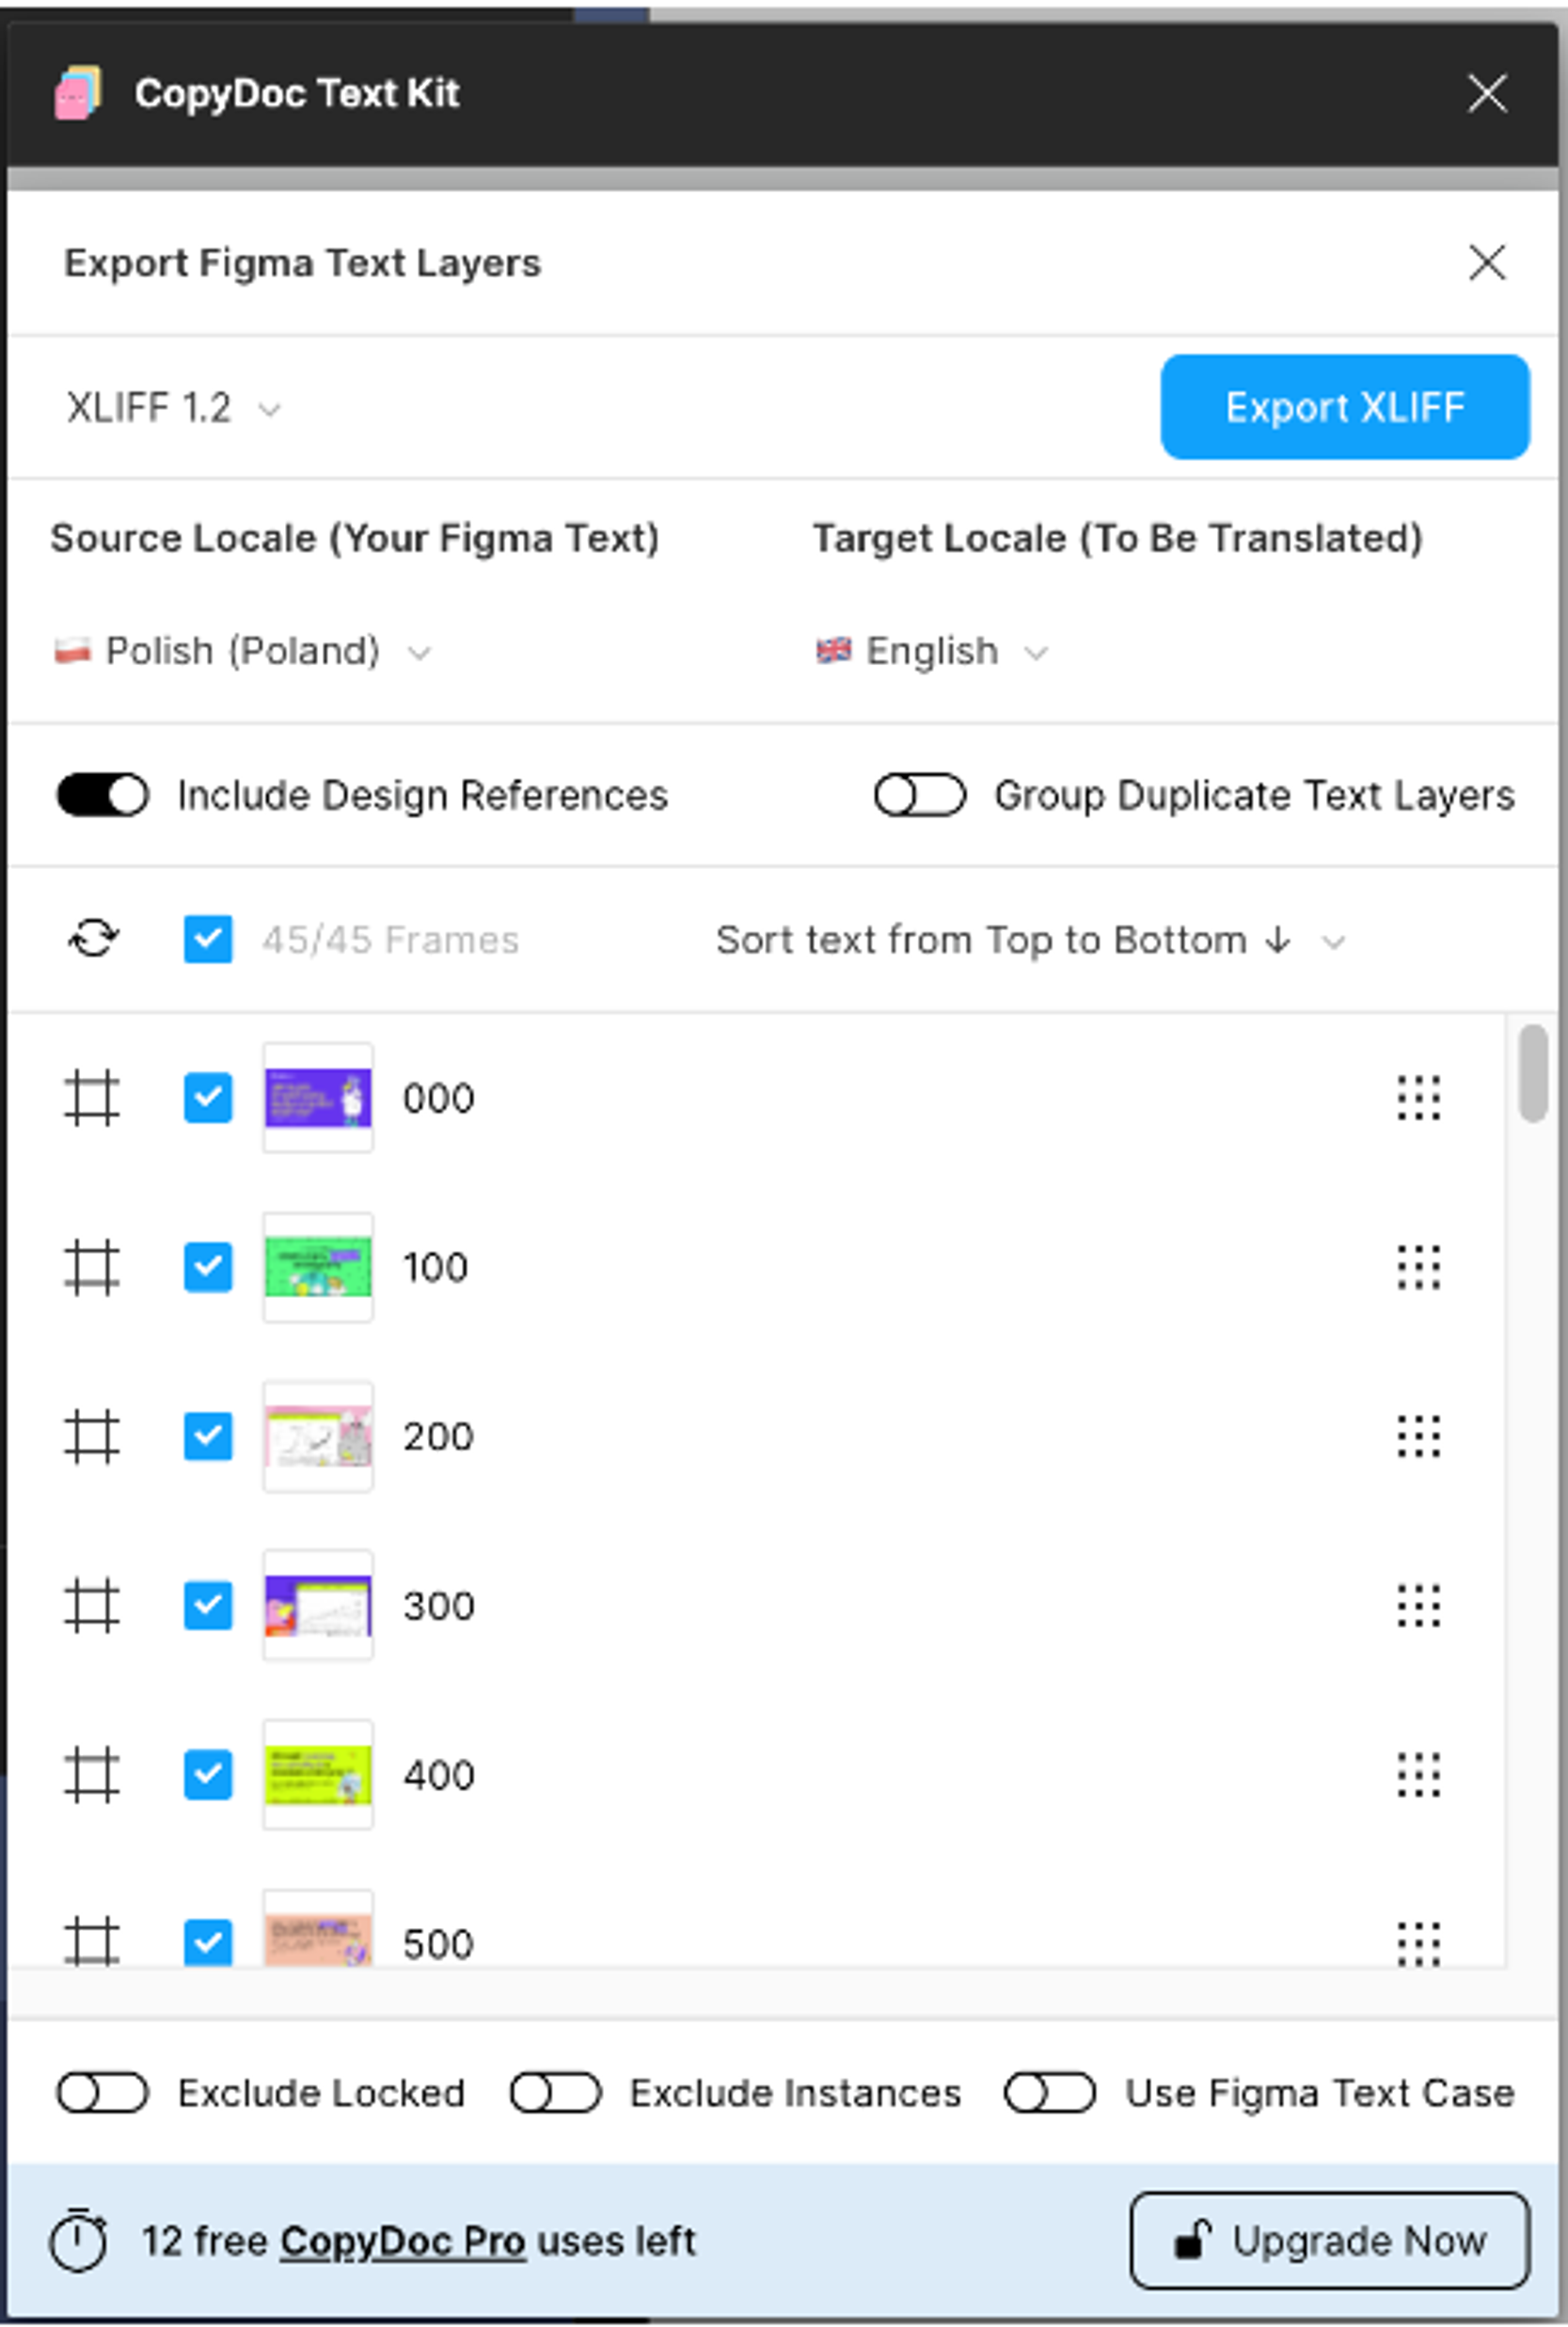Enable Group Duplicate Text Layers

tap(918, 795)
